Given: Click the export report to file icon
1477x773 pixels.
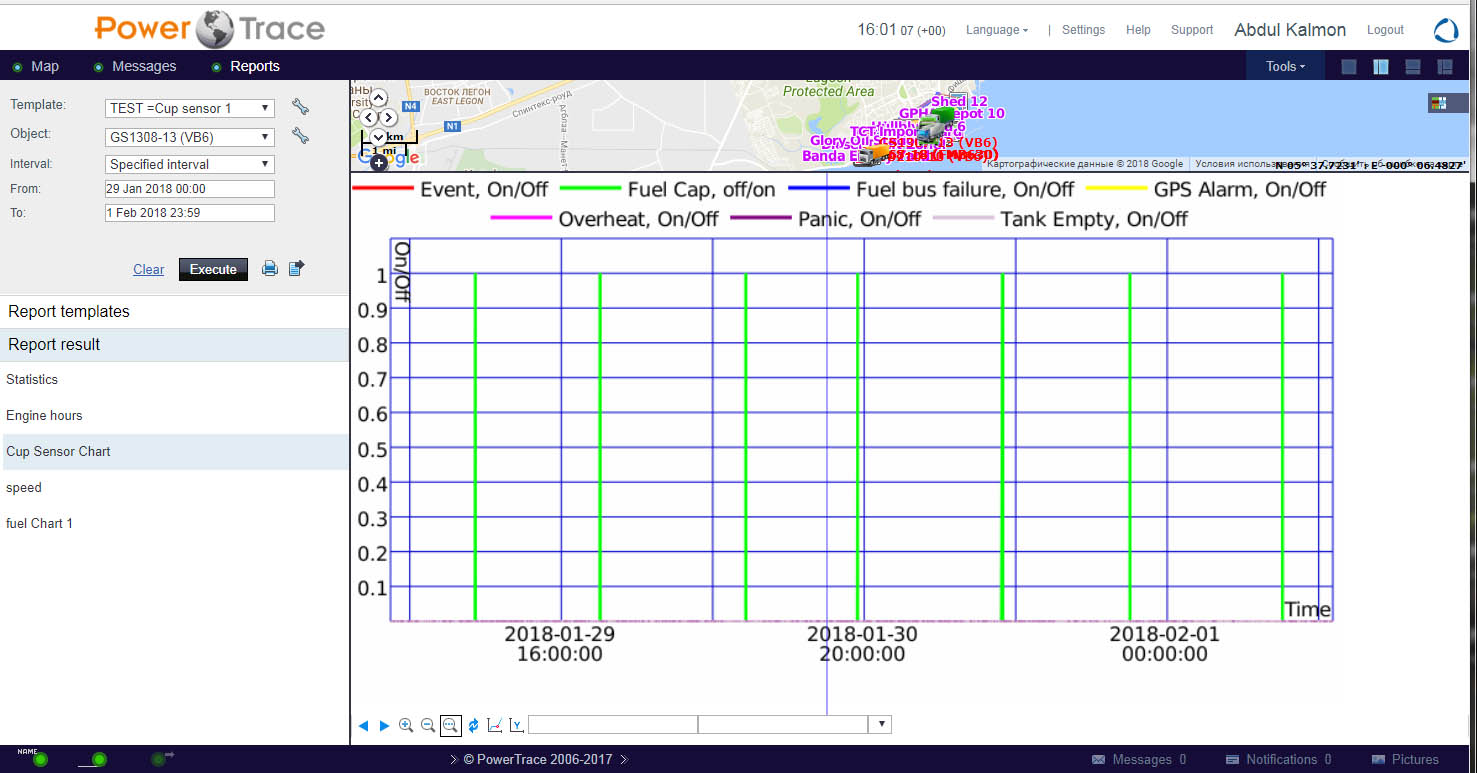Looking at the screenshot, I should pyautogui.click(x=296, y=268).
